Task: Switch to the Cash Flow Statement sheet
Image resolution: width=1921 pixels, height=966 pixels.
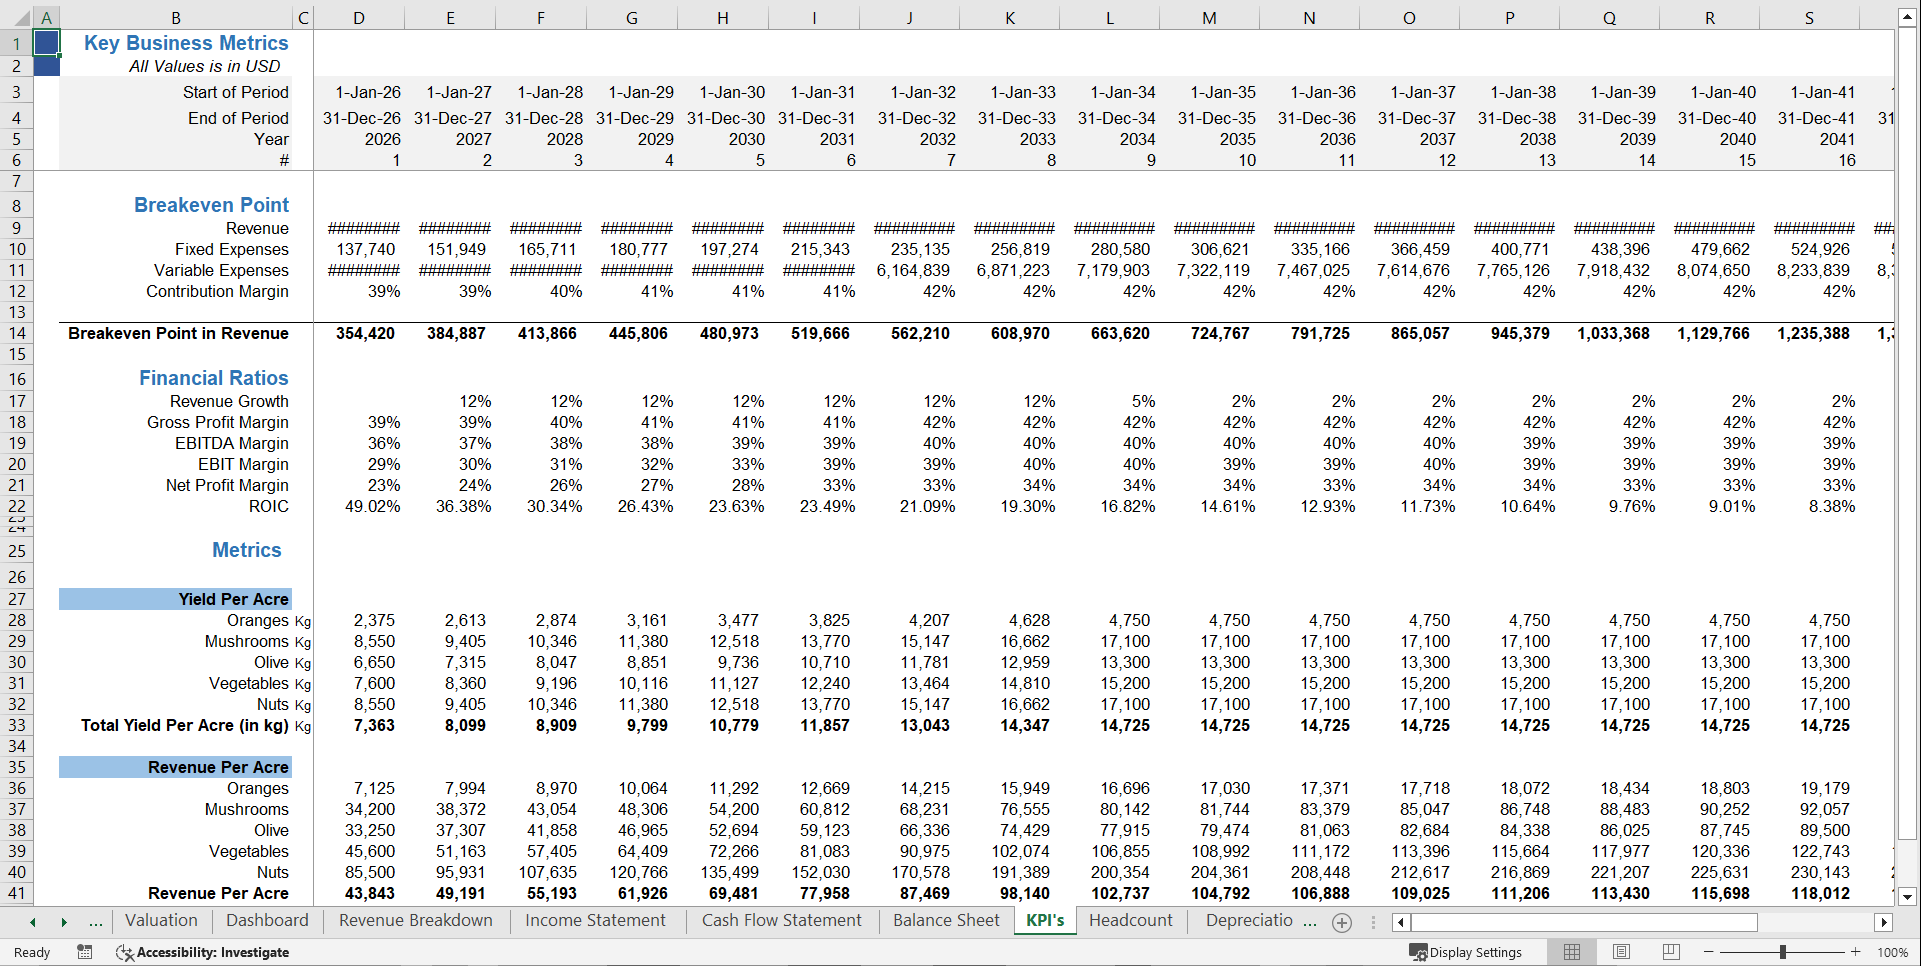Action: [781, 921]
